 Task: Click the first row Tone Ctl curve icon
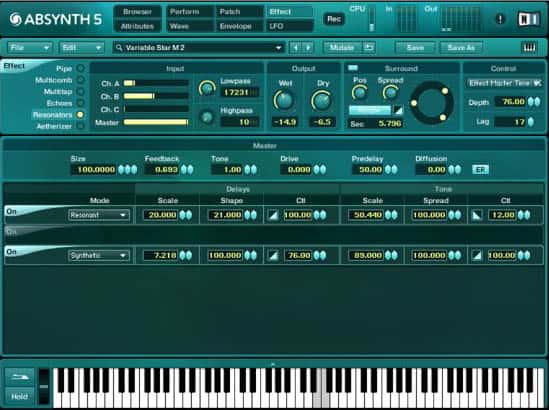(477, 215)
